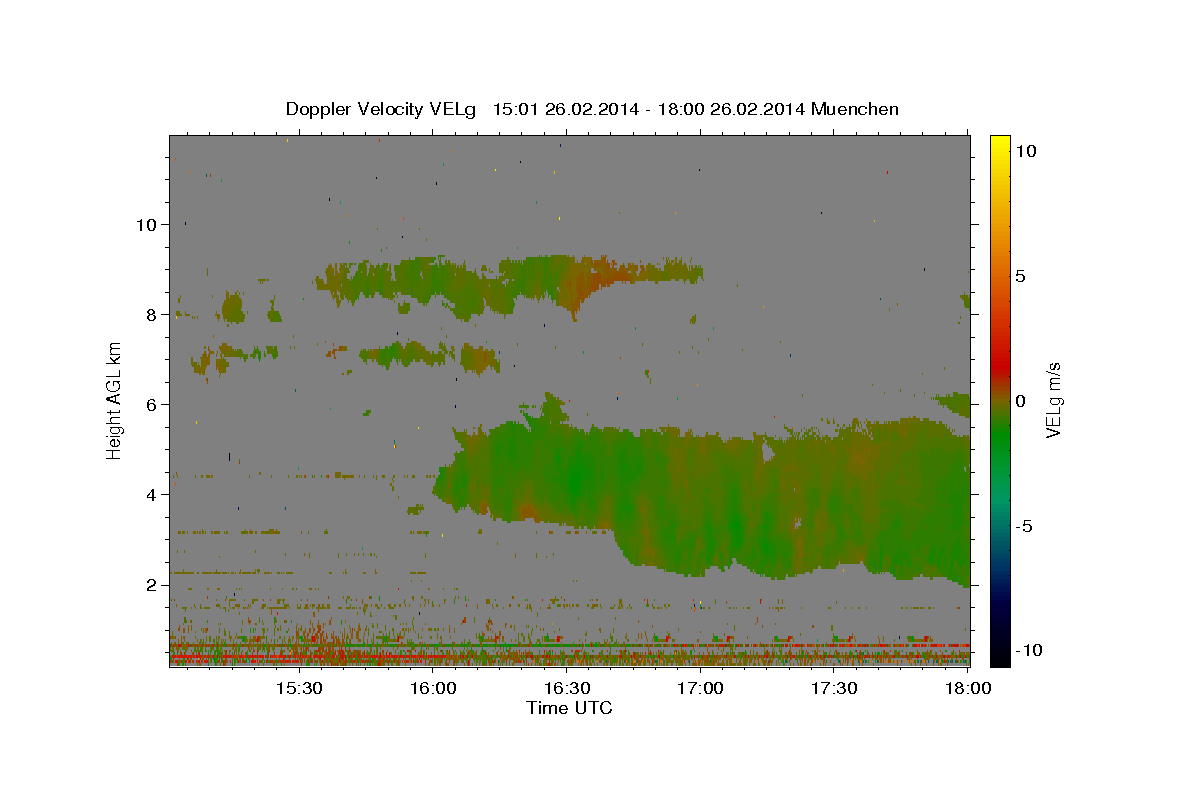
Task: Click the colorbar value 0 label
Action: (1021, 400)
